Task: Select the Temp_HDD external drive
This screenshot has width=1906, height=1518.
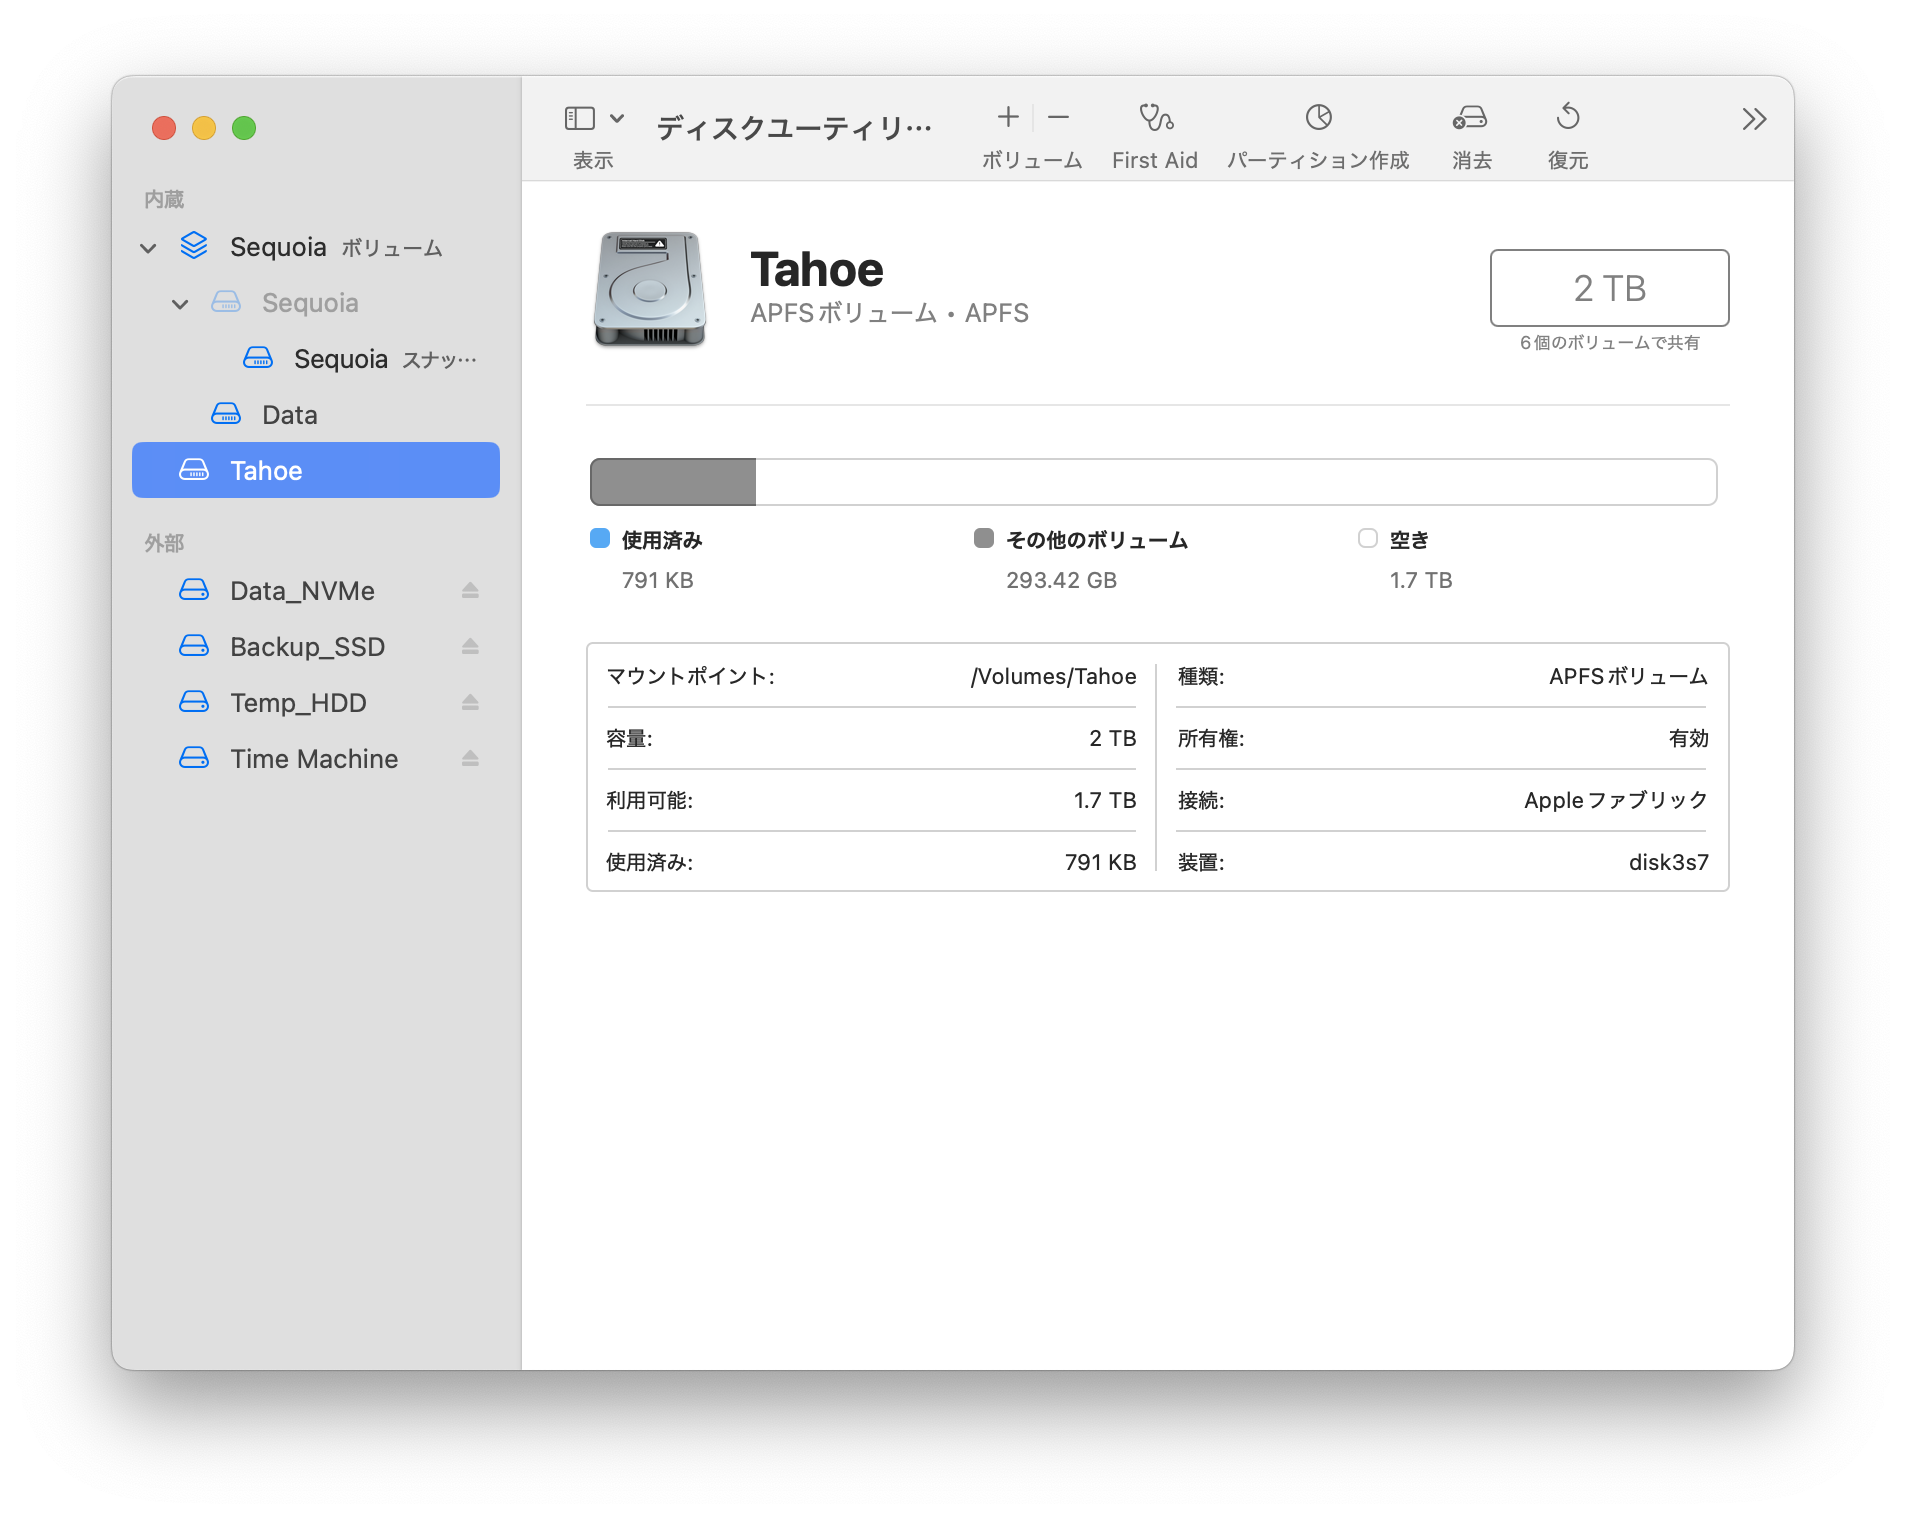Action: [x=298, y=703]
